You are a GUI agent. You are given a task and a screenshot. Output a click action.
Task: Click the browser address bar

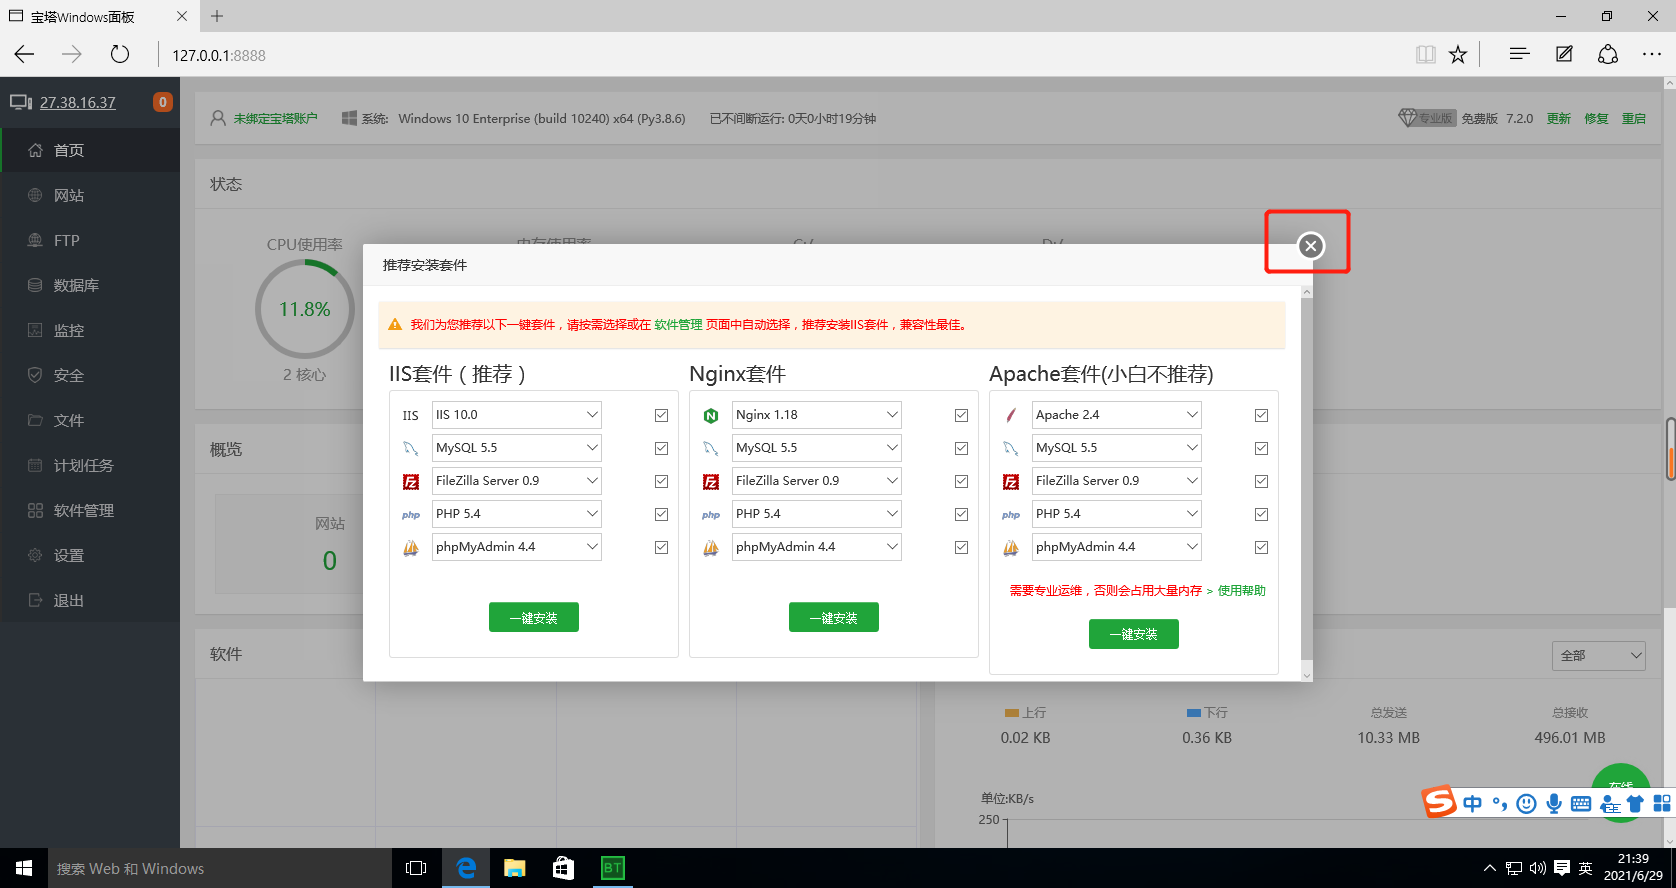coord(780,55)
